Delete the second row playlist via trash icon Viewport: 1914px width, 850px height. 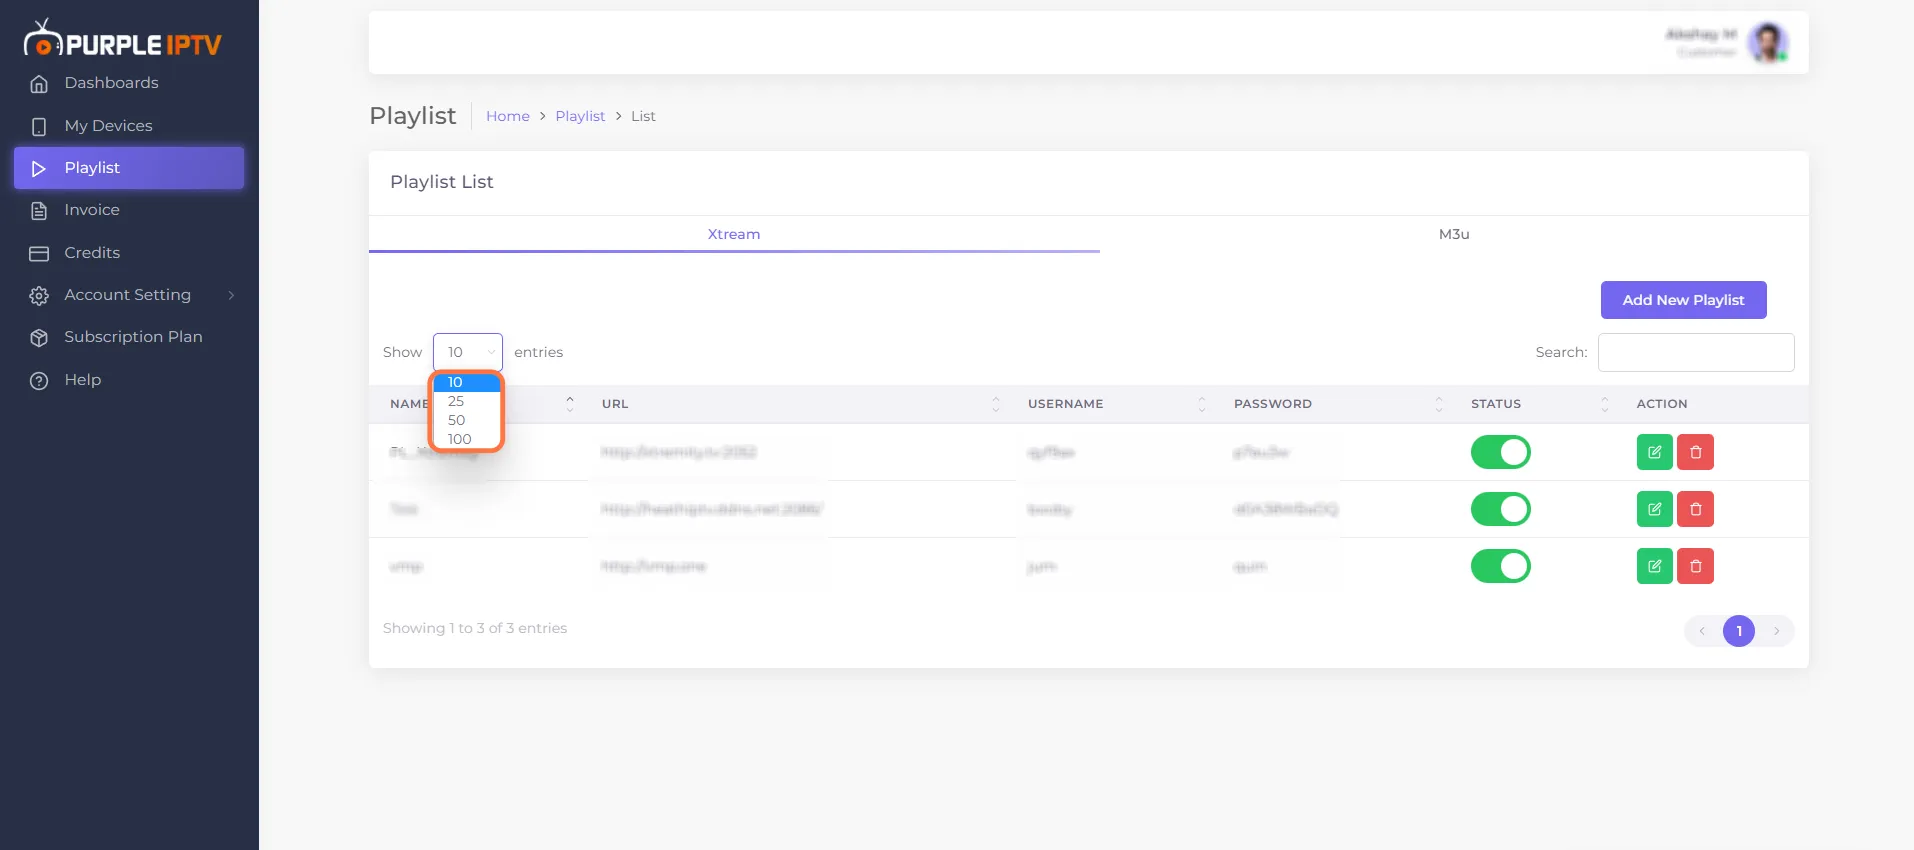(x=1695, y=509)
